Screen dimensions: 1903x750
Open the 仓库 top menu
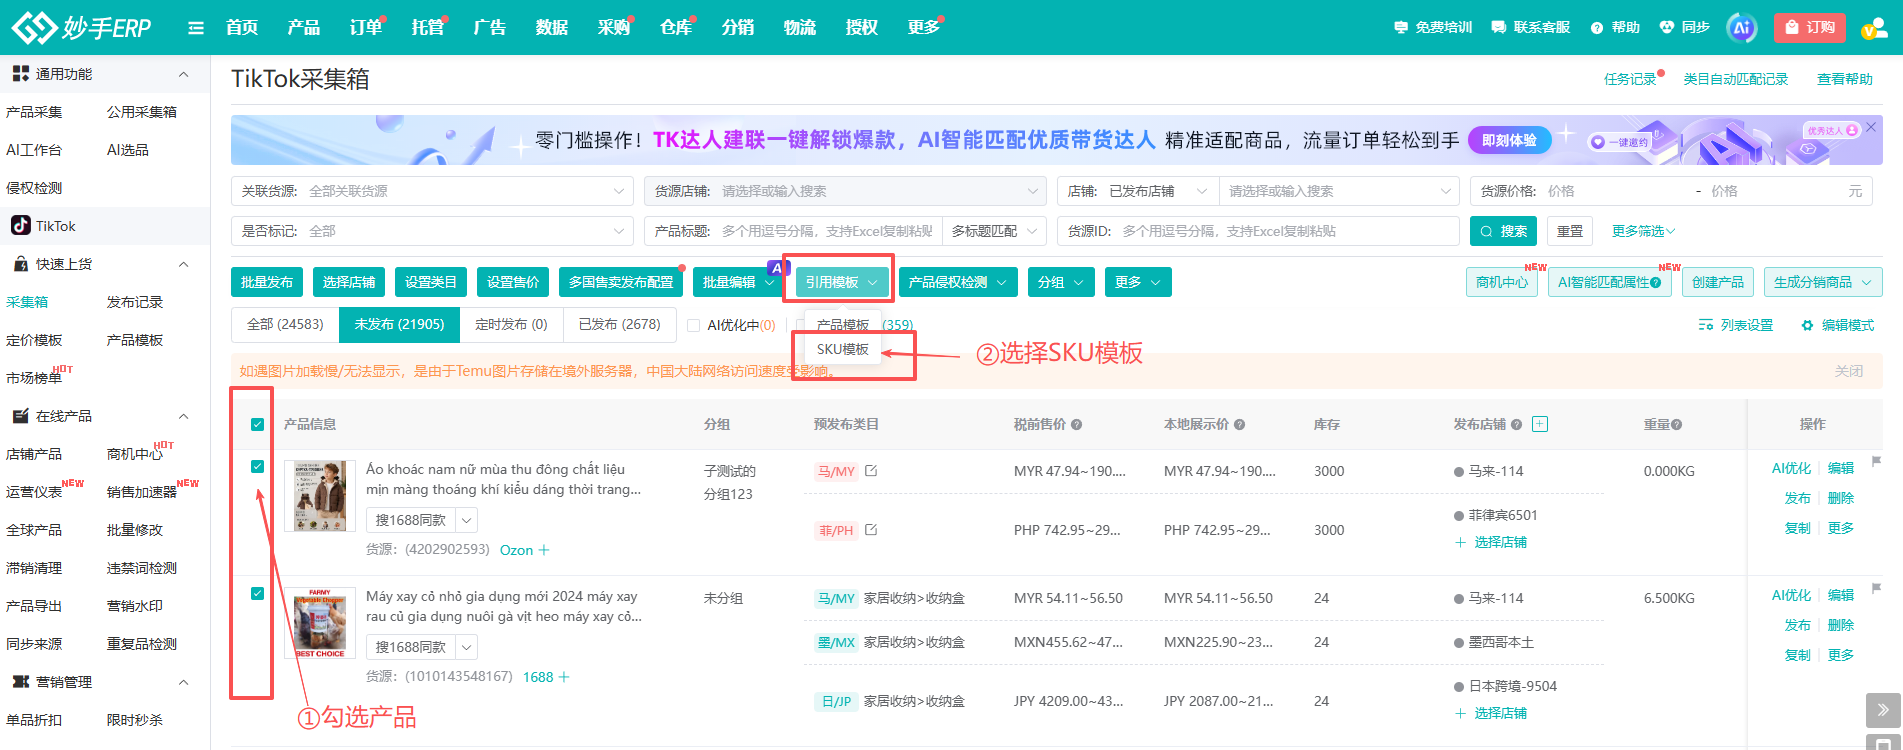click(x=676, y=27)
